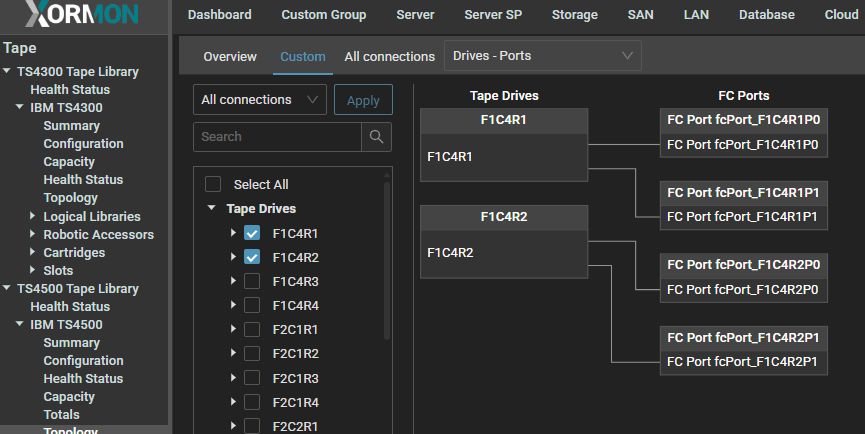Open Health Status under IBM TS4300
The image size is (865, 434).
coord(83,180)
